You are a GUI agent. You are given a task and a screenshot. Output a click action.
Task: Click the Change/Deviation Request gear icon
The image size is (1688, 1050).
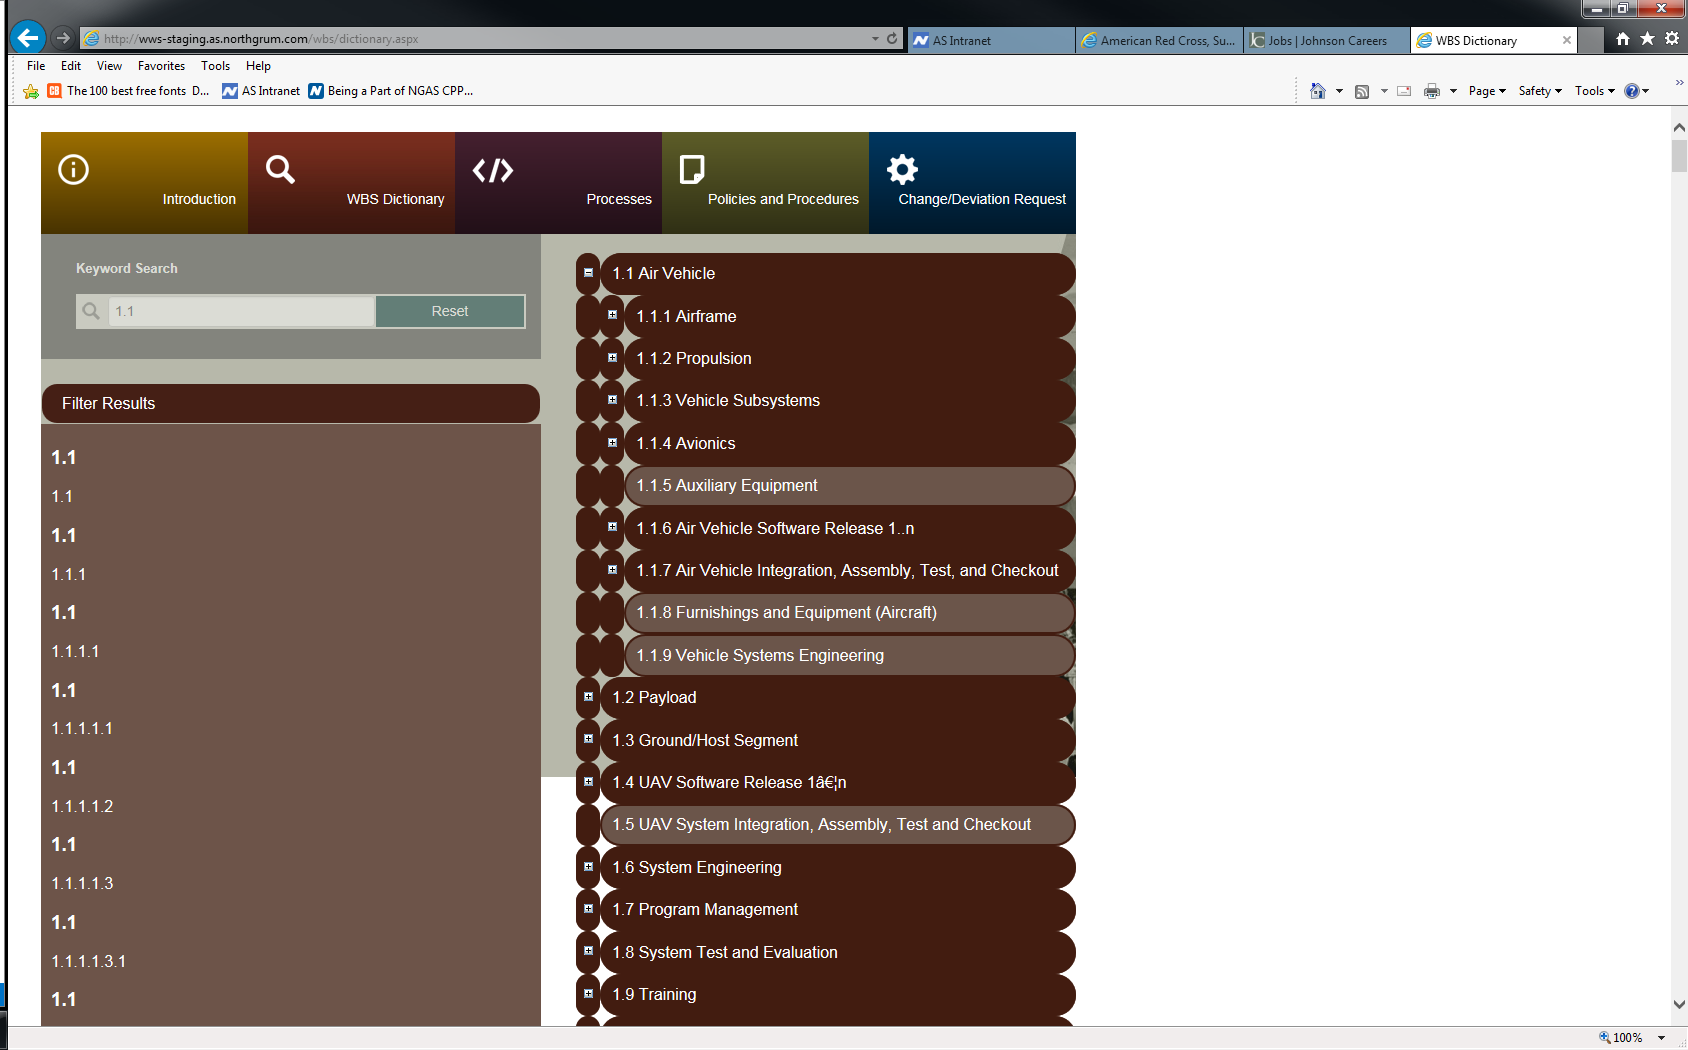coord(902,170)
